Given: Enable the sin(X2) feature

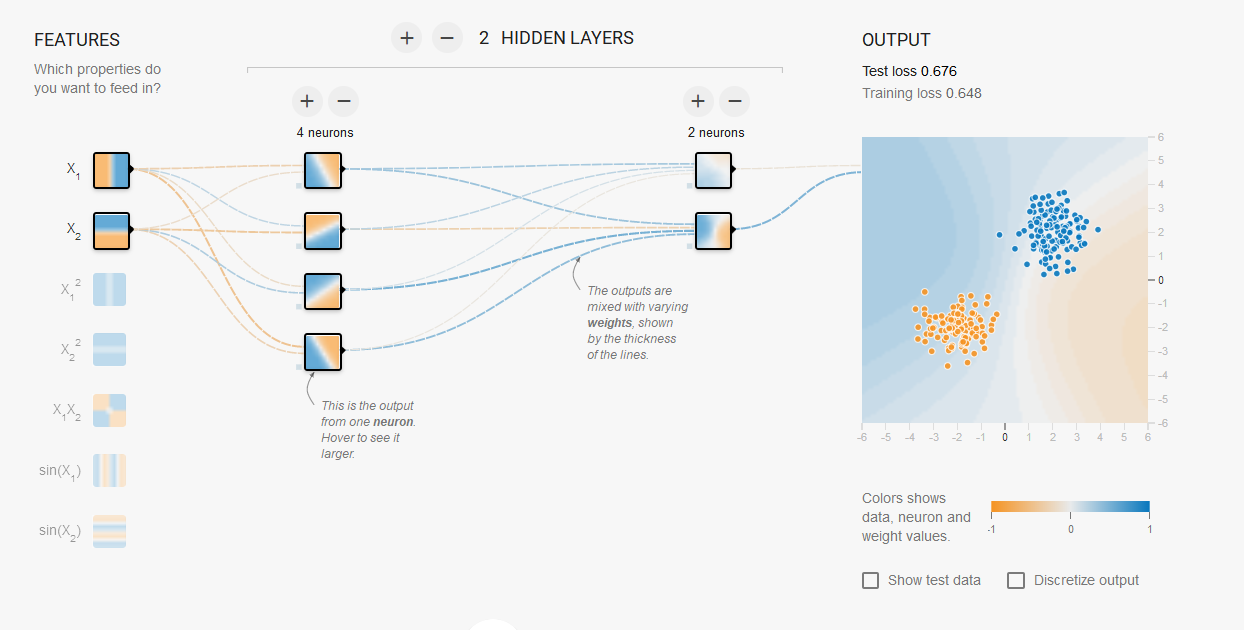Looking at the screenshot, I should (x=110, y=530).
